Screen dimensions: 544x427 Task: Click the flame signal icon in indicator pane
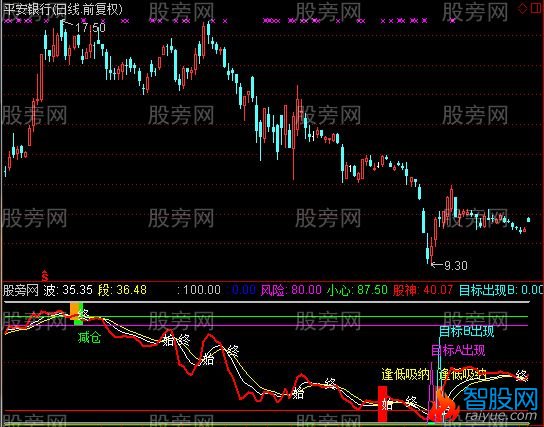(442, 405)
